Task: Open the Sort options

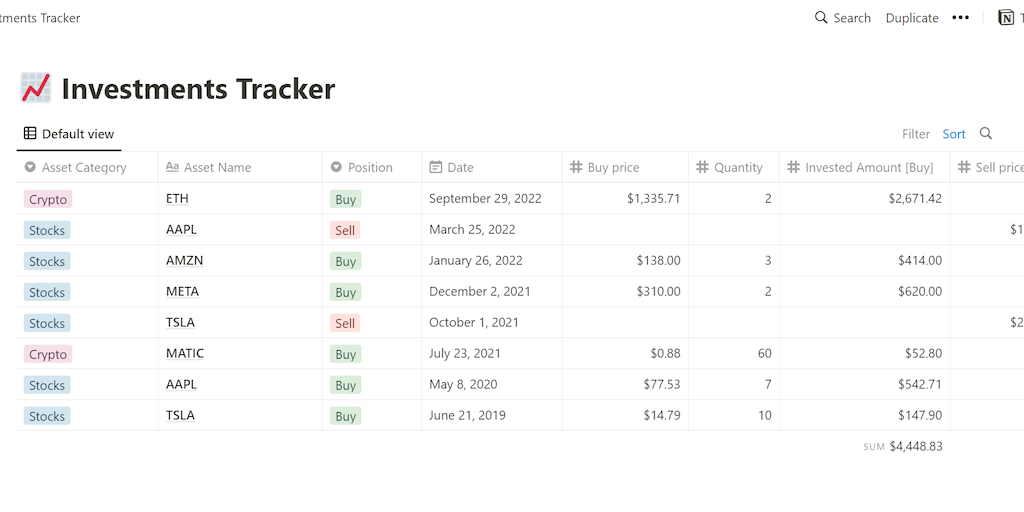Action: (954, 134)
